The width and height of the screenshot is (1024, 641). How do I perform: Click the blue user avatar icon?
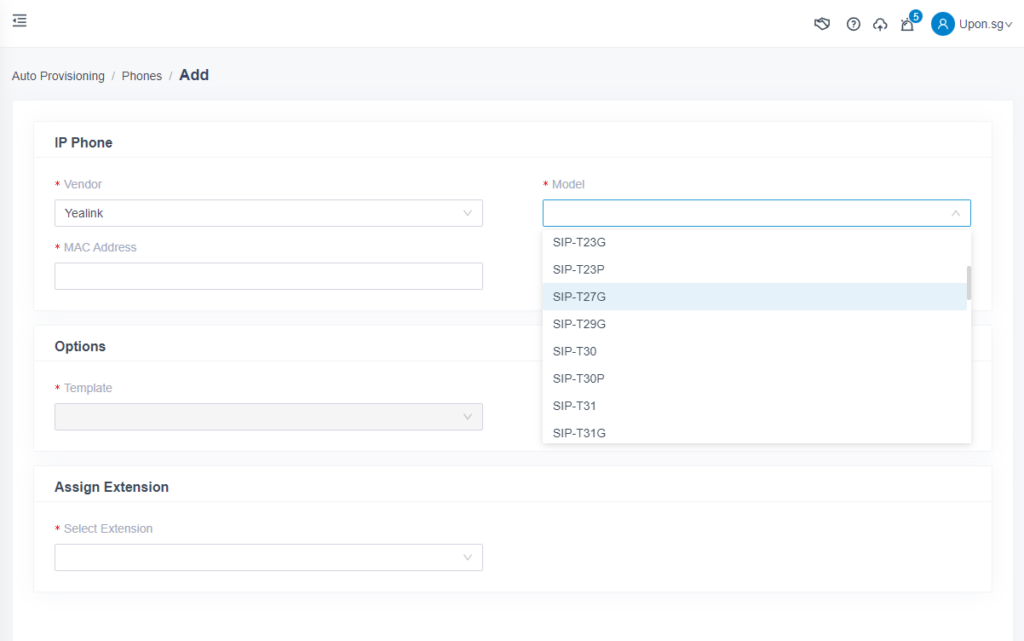point(941,23)
